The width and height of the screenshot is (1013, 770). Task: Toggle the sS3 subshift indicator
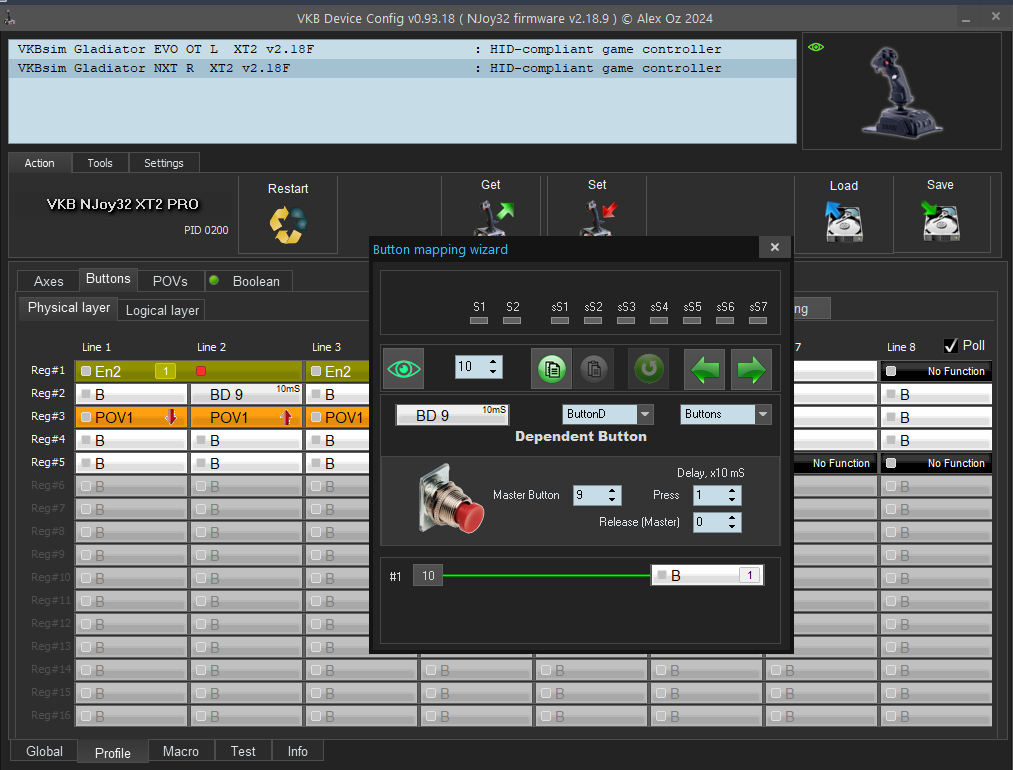[626, 320]
